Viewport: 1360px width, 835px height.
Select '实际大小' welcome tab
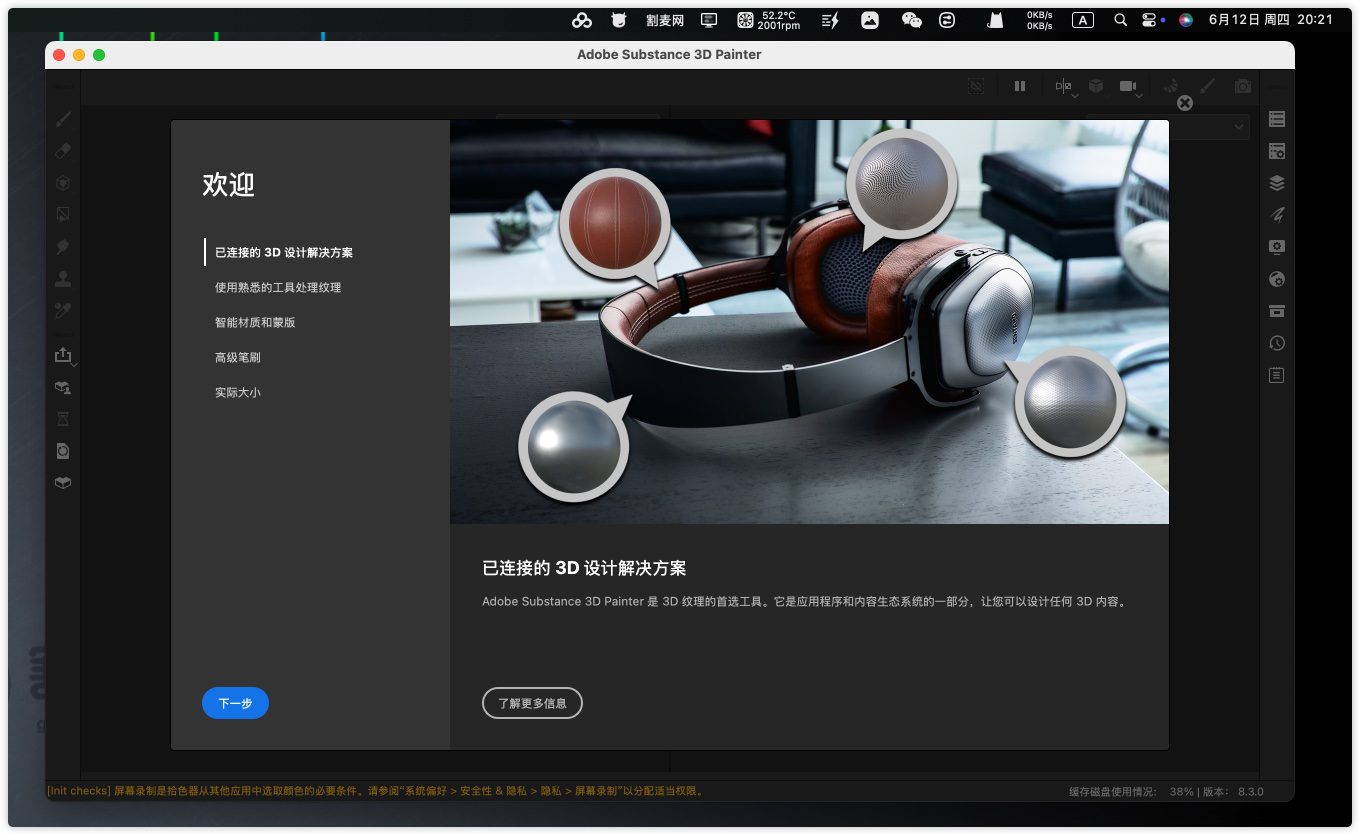[x=238, y=392]
